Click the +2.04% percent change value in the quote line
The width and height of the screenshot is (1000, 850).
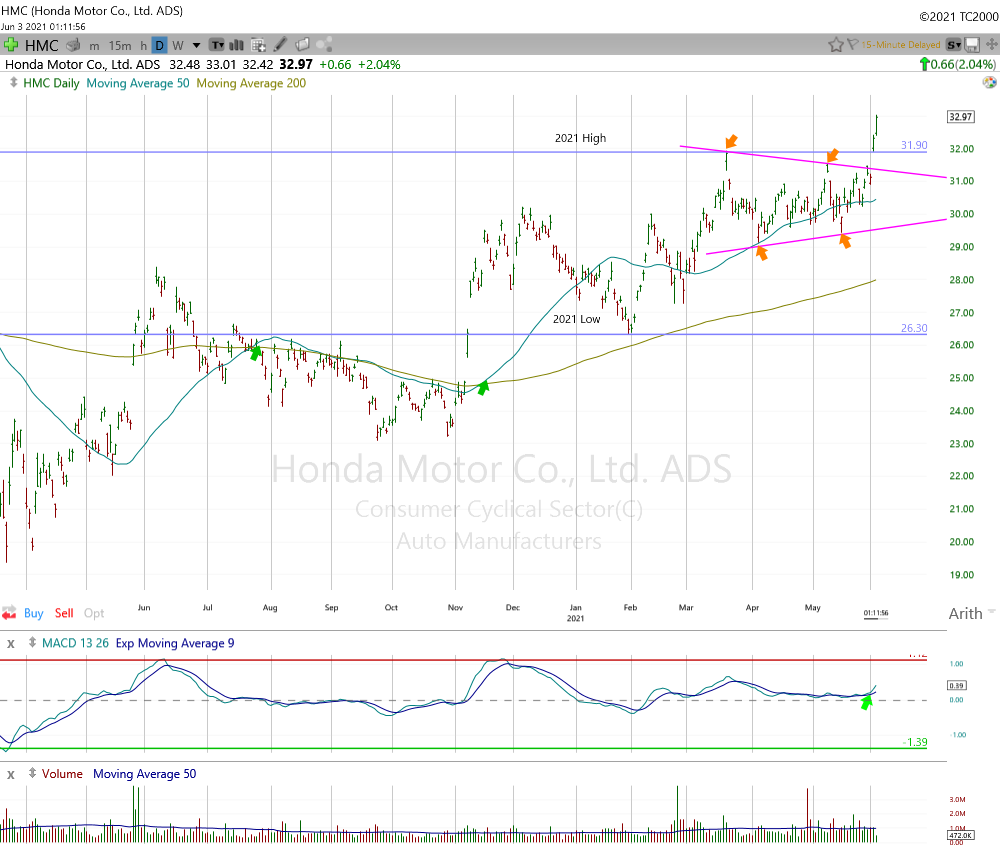point(379,65)
